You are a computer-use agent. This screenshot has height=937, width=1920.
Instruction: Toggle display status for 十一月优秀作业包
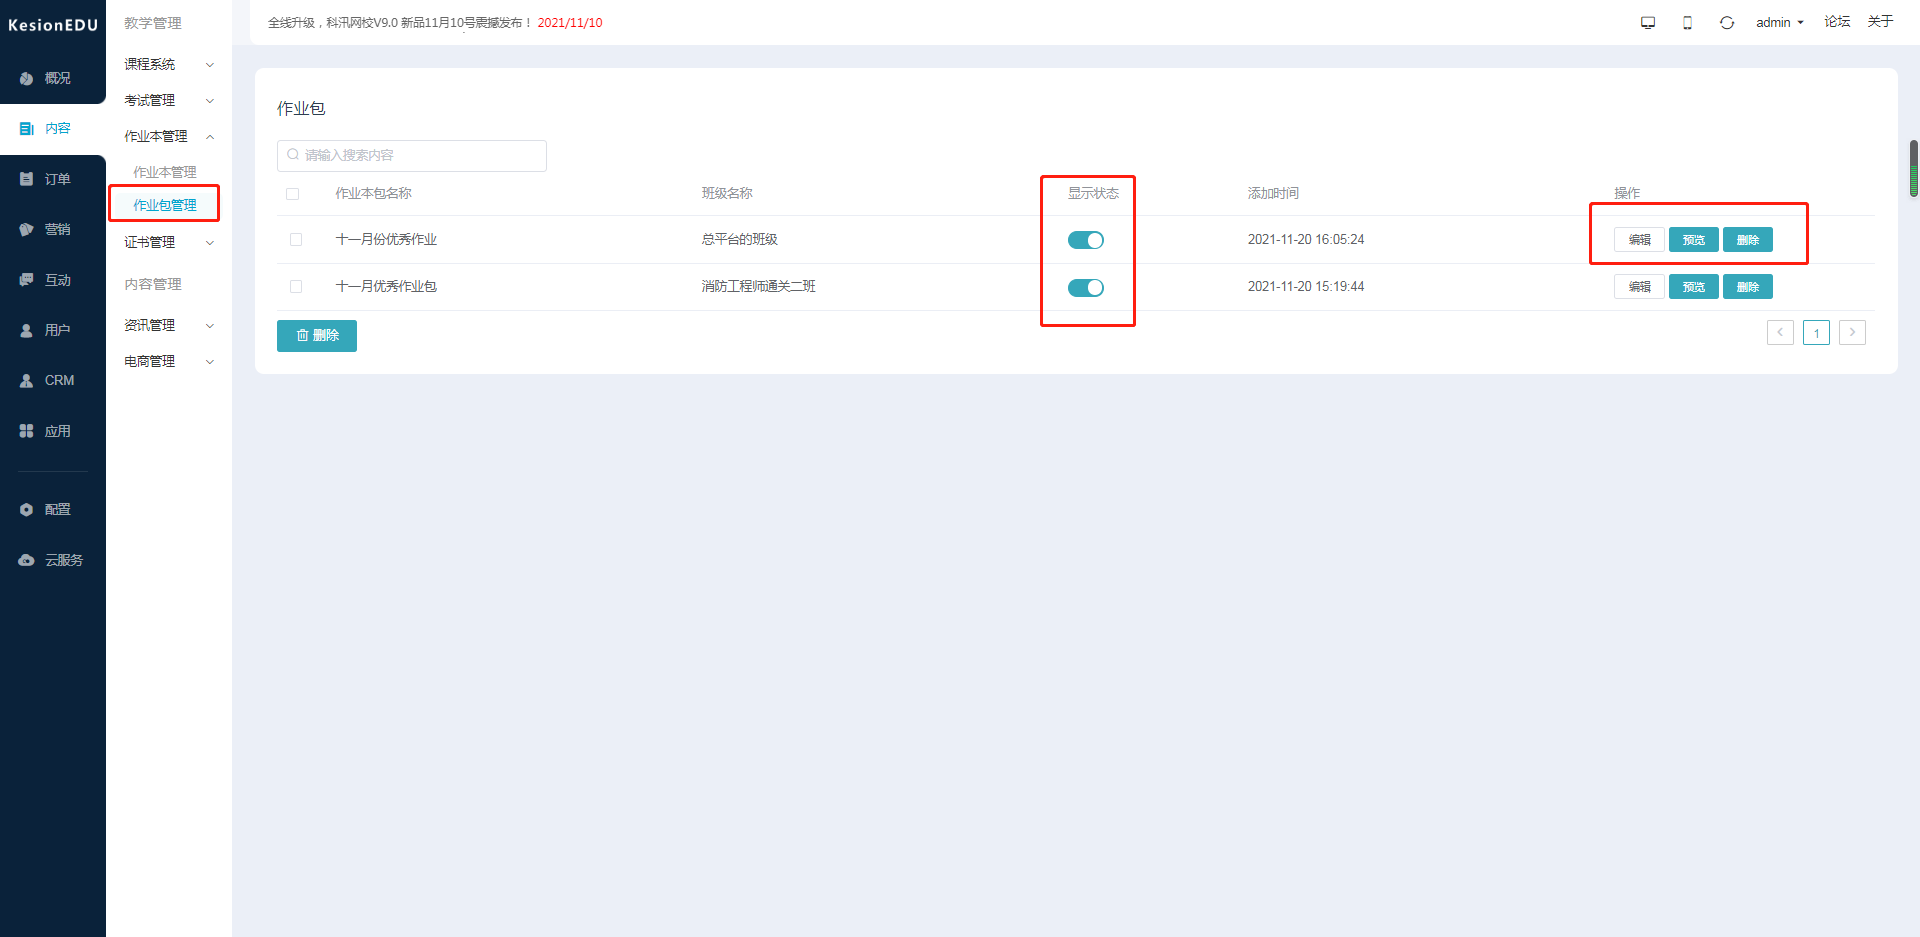[x=1086, y=288]
